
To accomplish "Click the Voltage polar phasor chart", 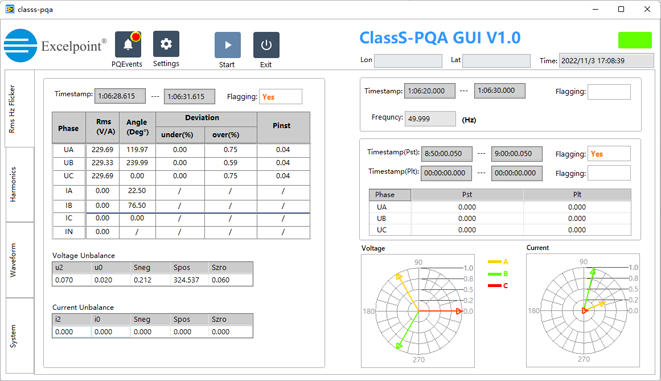I will point(418,311).
